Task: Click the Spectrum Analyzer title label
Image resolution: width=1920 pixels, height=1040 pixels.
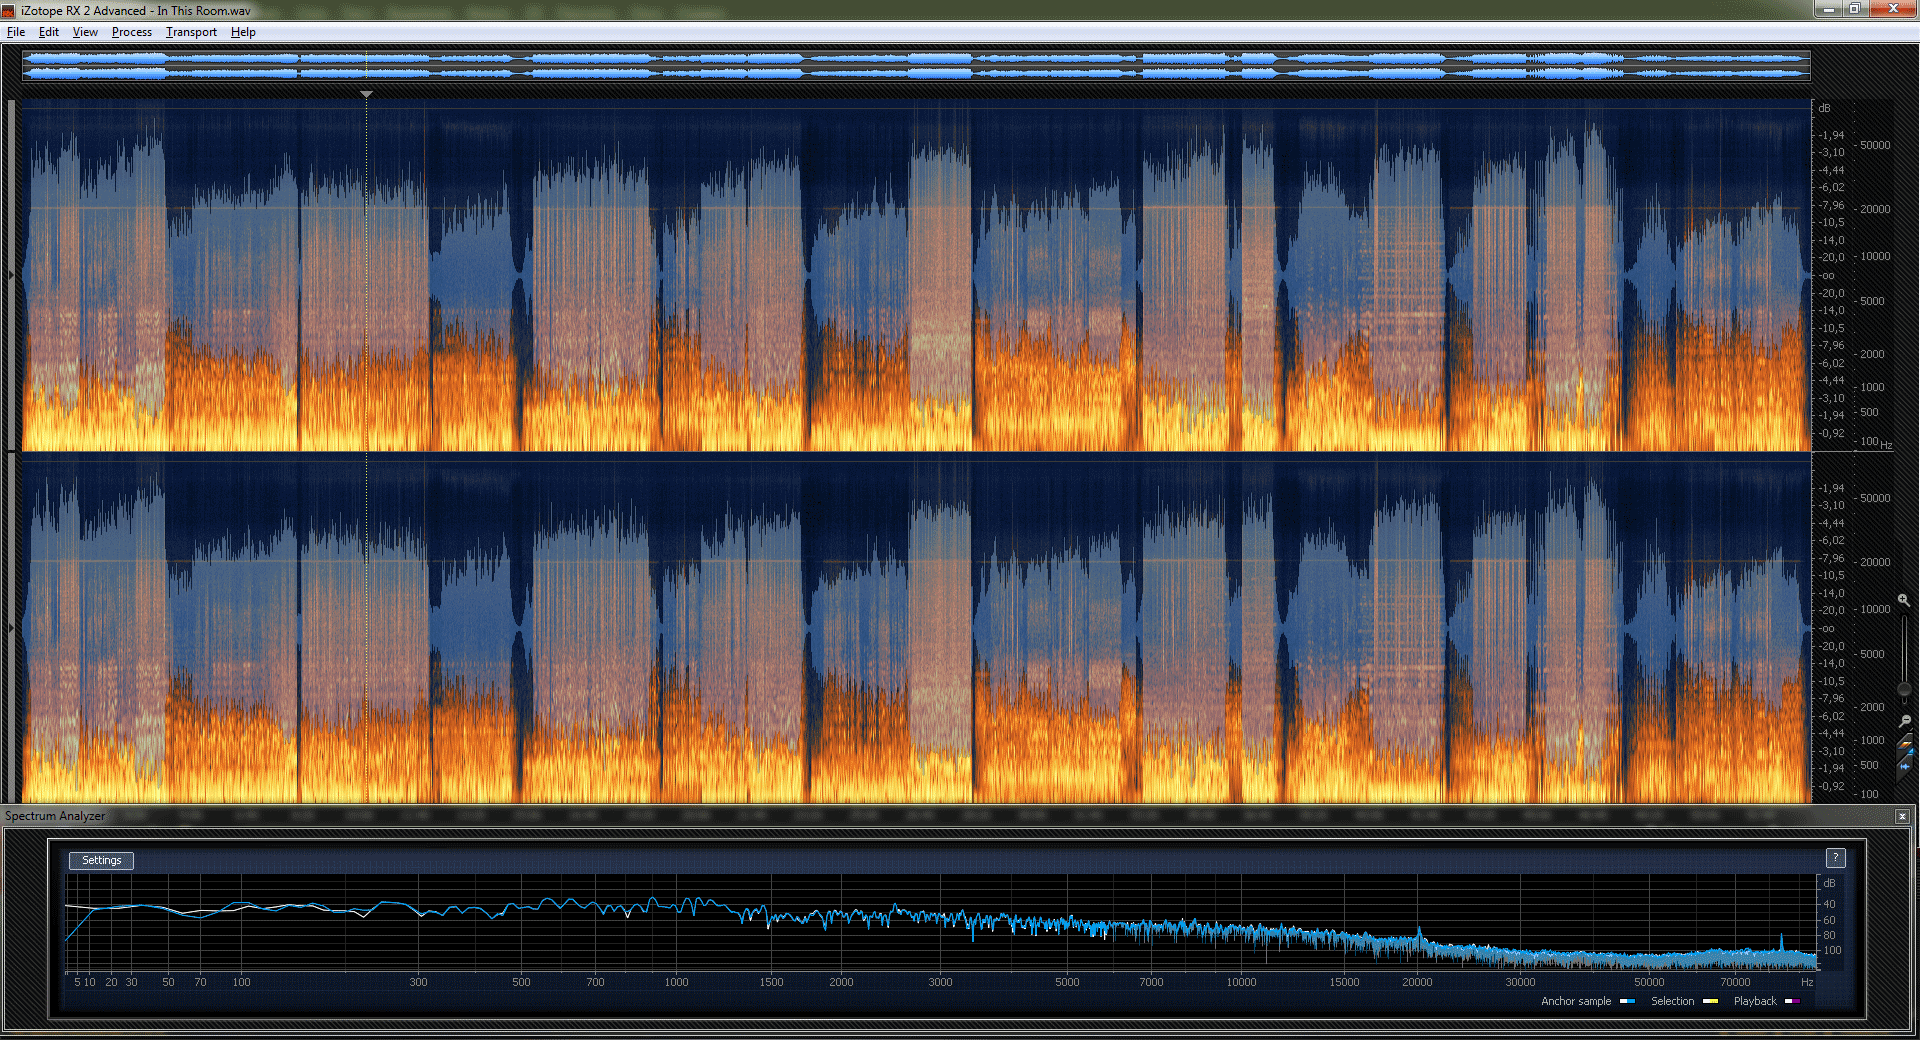Action: tap(55, 816)
